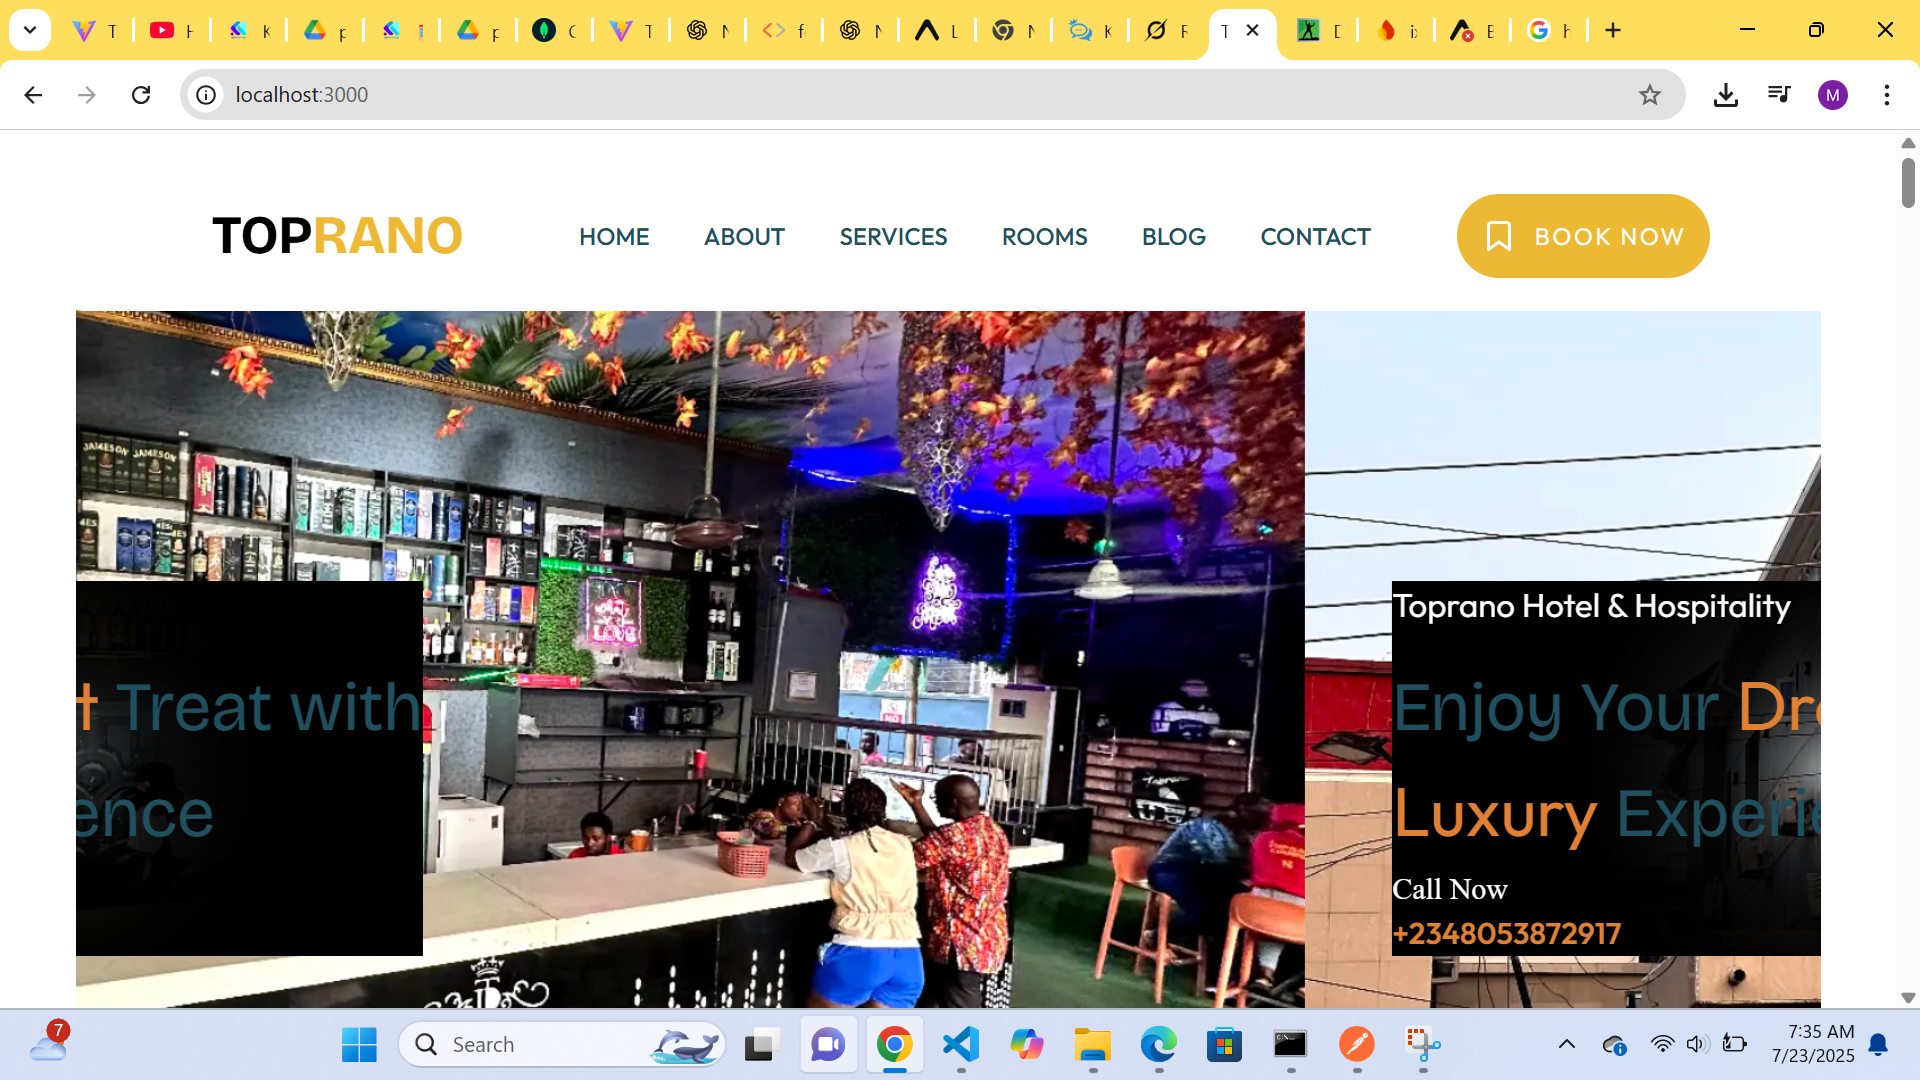
Task: Click the localhost:3000 address bar
Action: pos(800,95)
